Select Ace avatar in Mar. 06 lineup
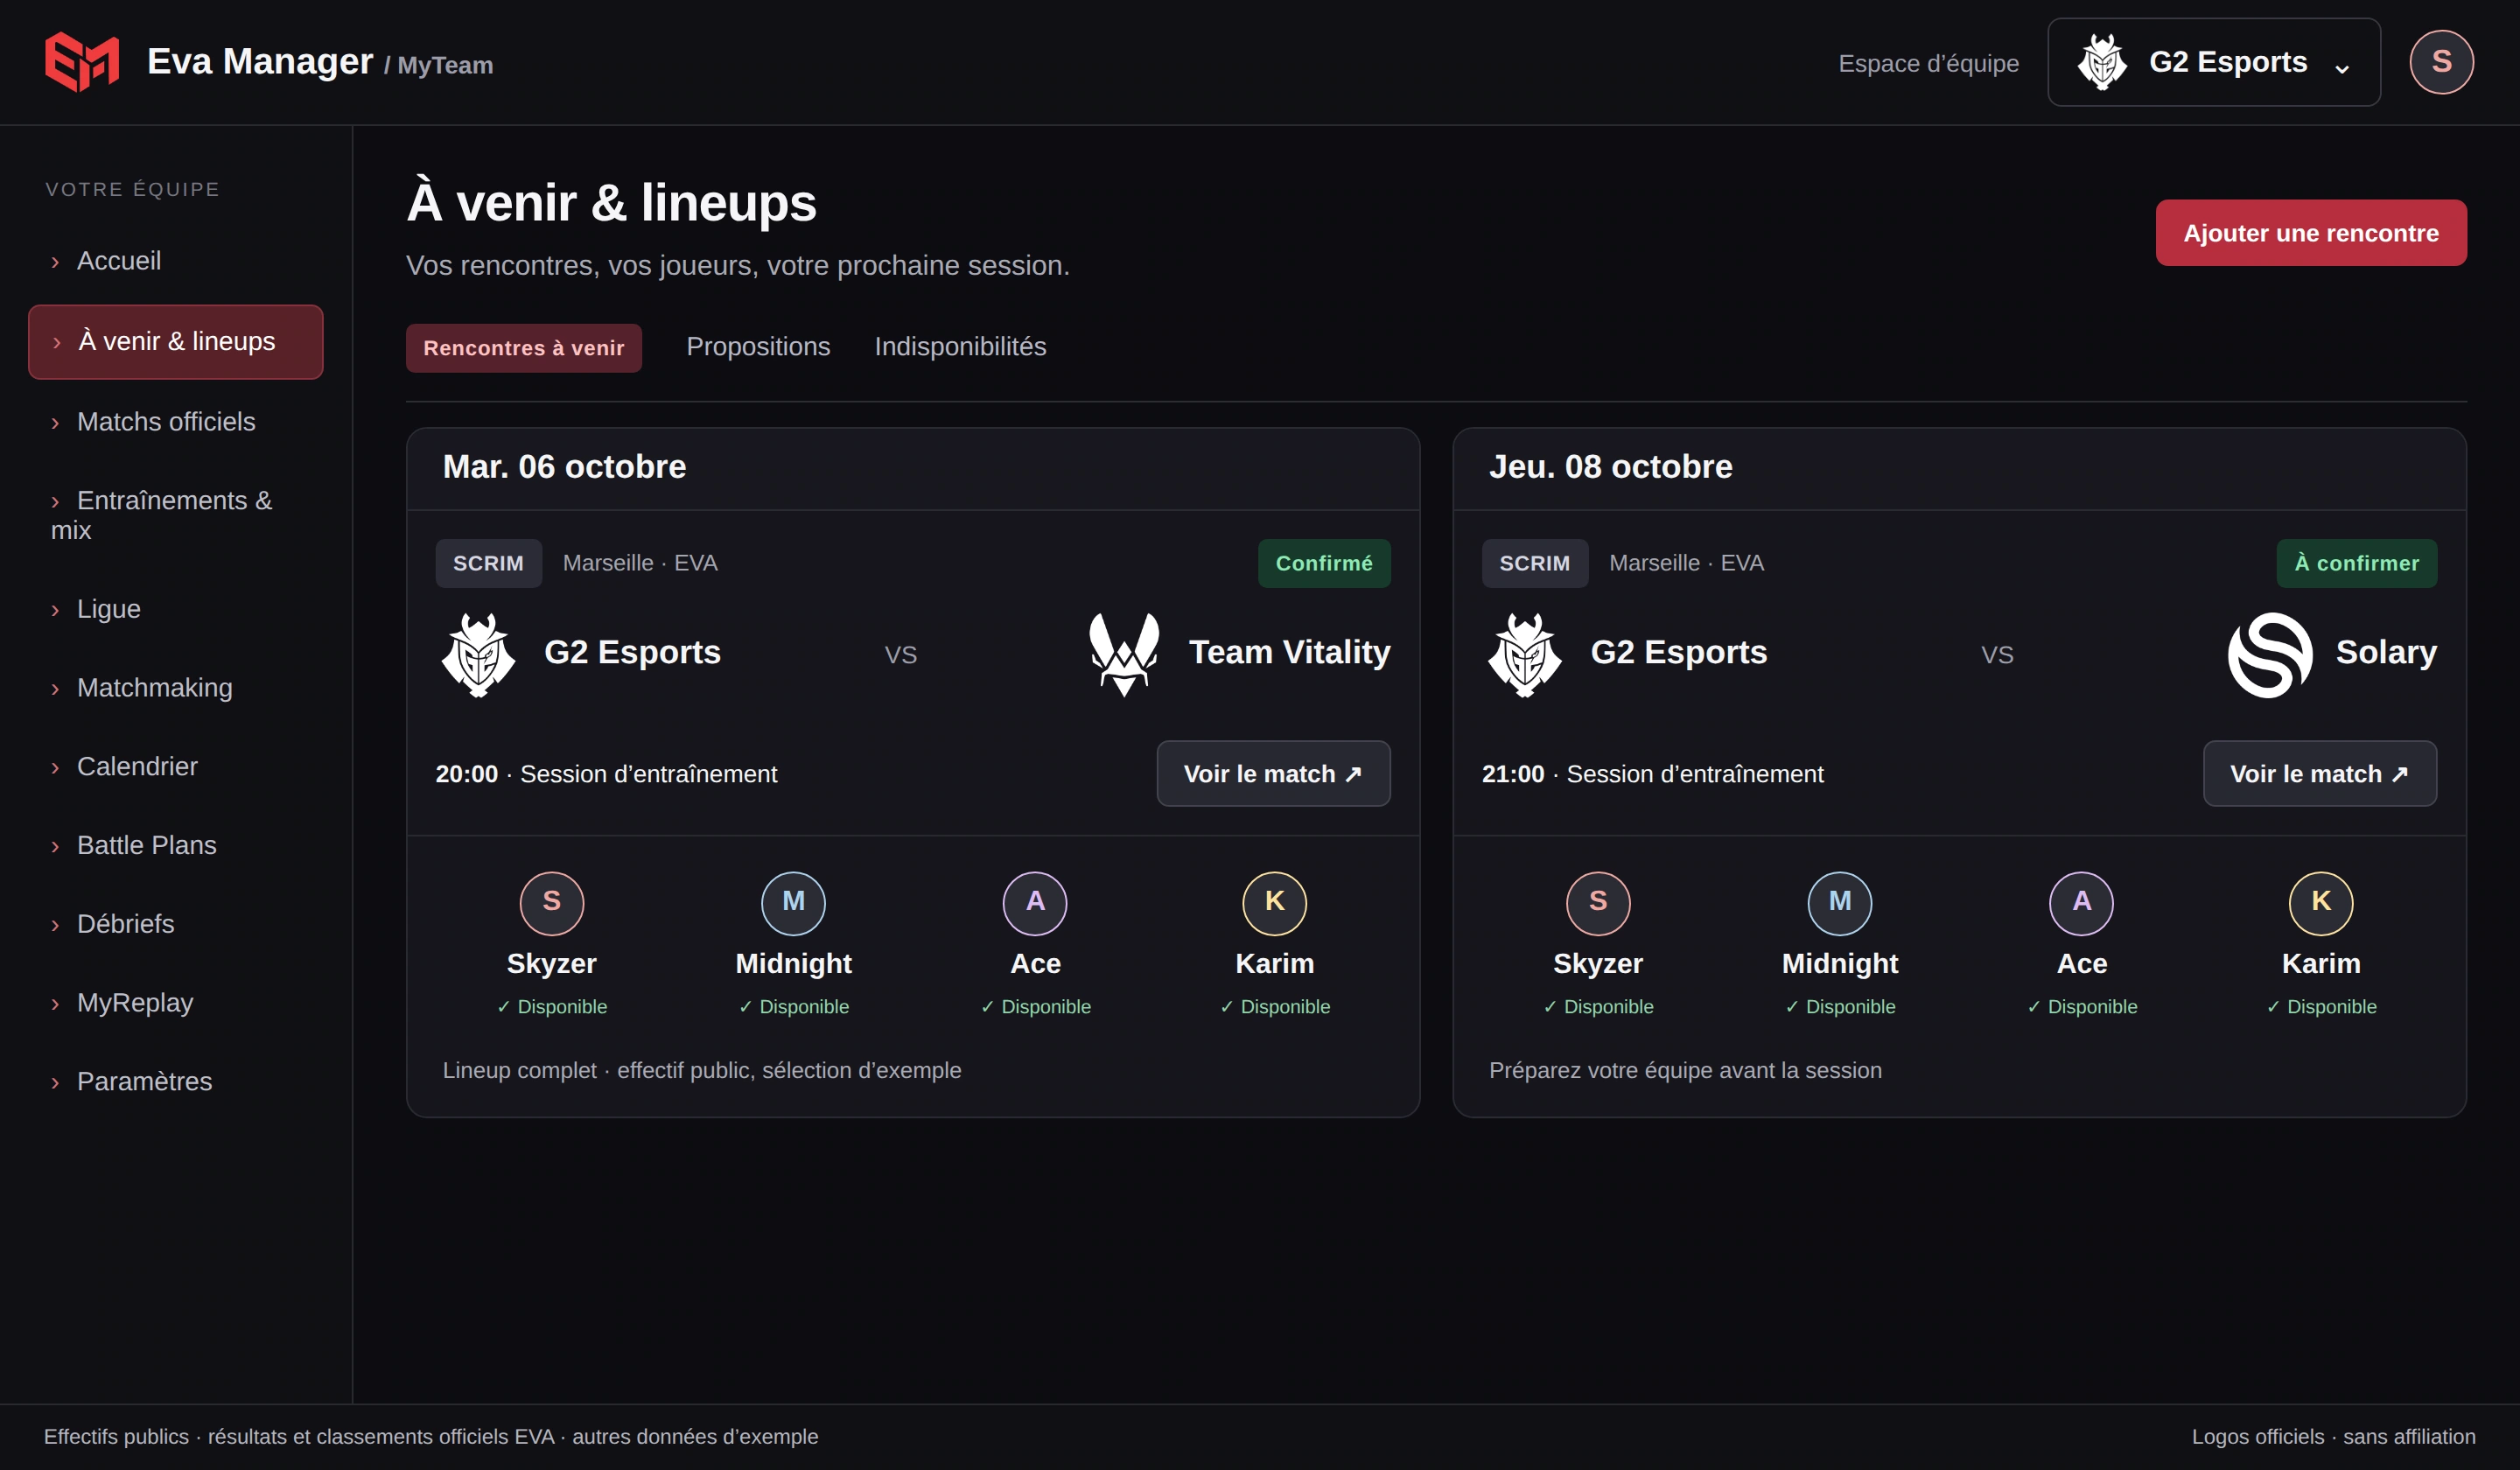This screenshot has width=2520, height=1470. point(1035,903)
